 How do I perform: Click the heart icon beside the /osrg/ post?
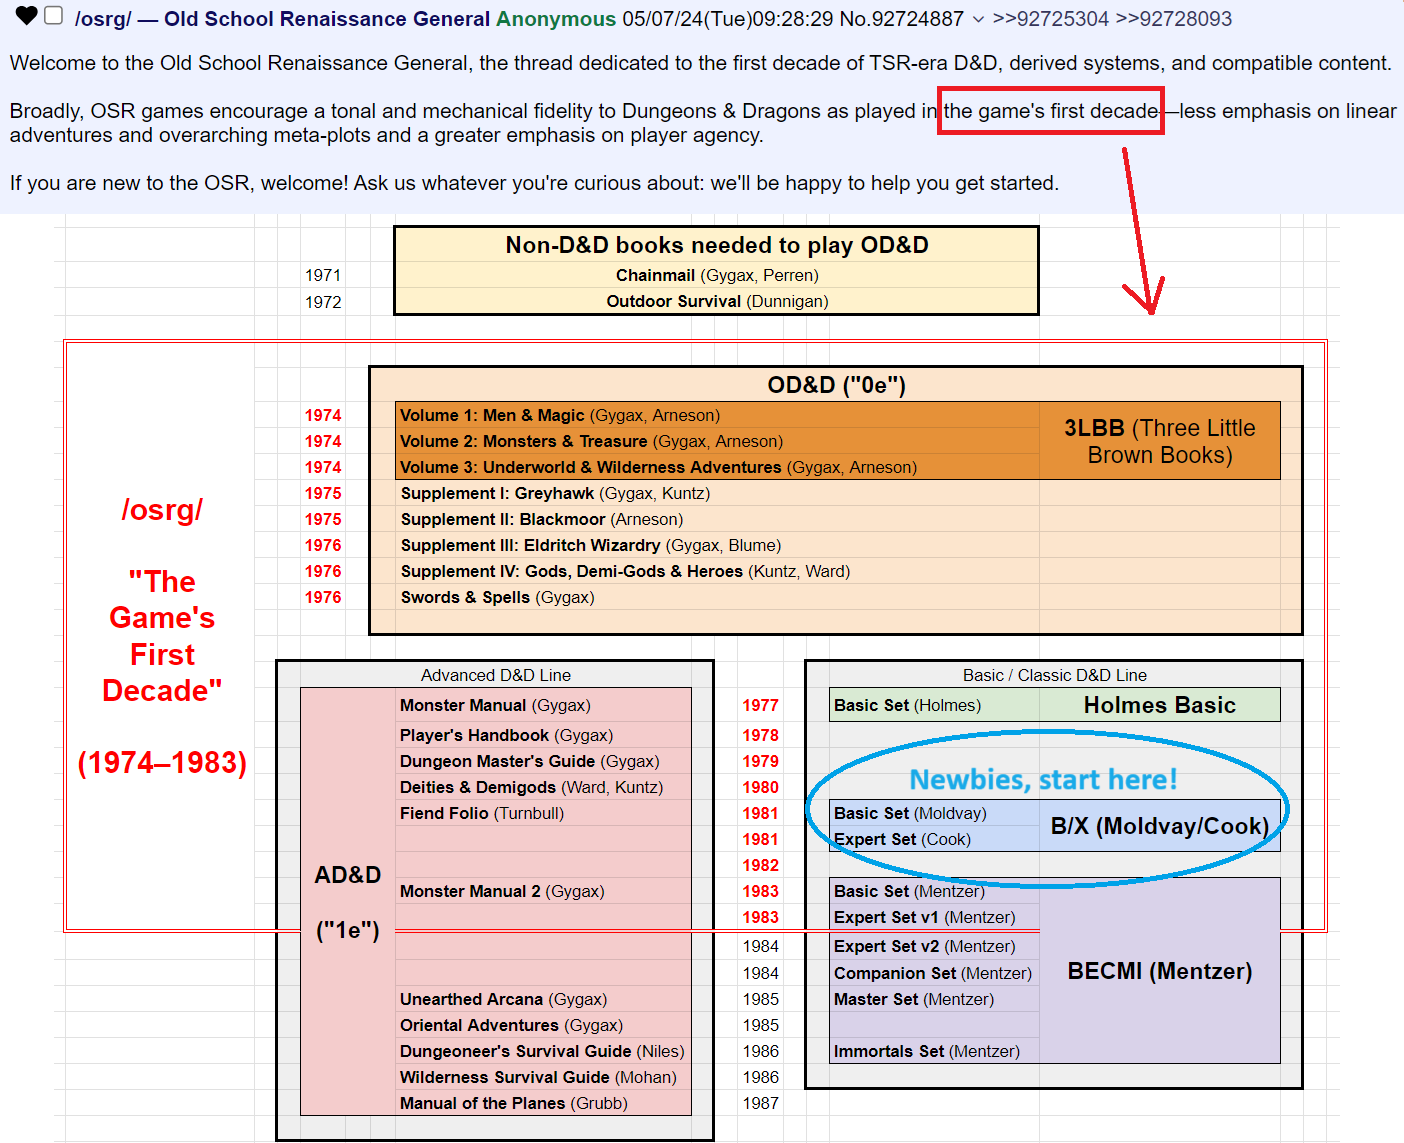pyautogui.click(x=27, y=16)
